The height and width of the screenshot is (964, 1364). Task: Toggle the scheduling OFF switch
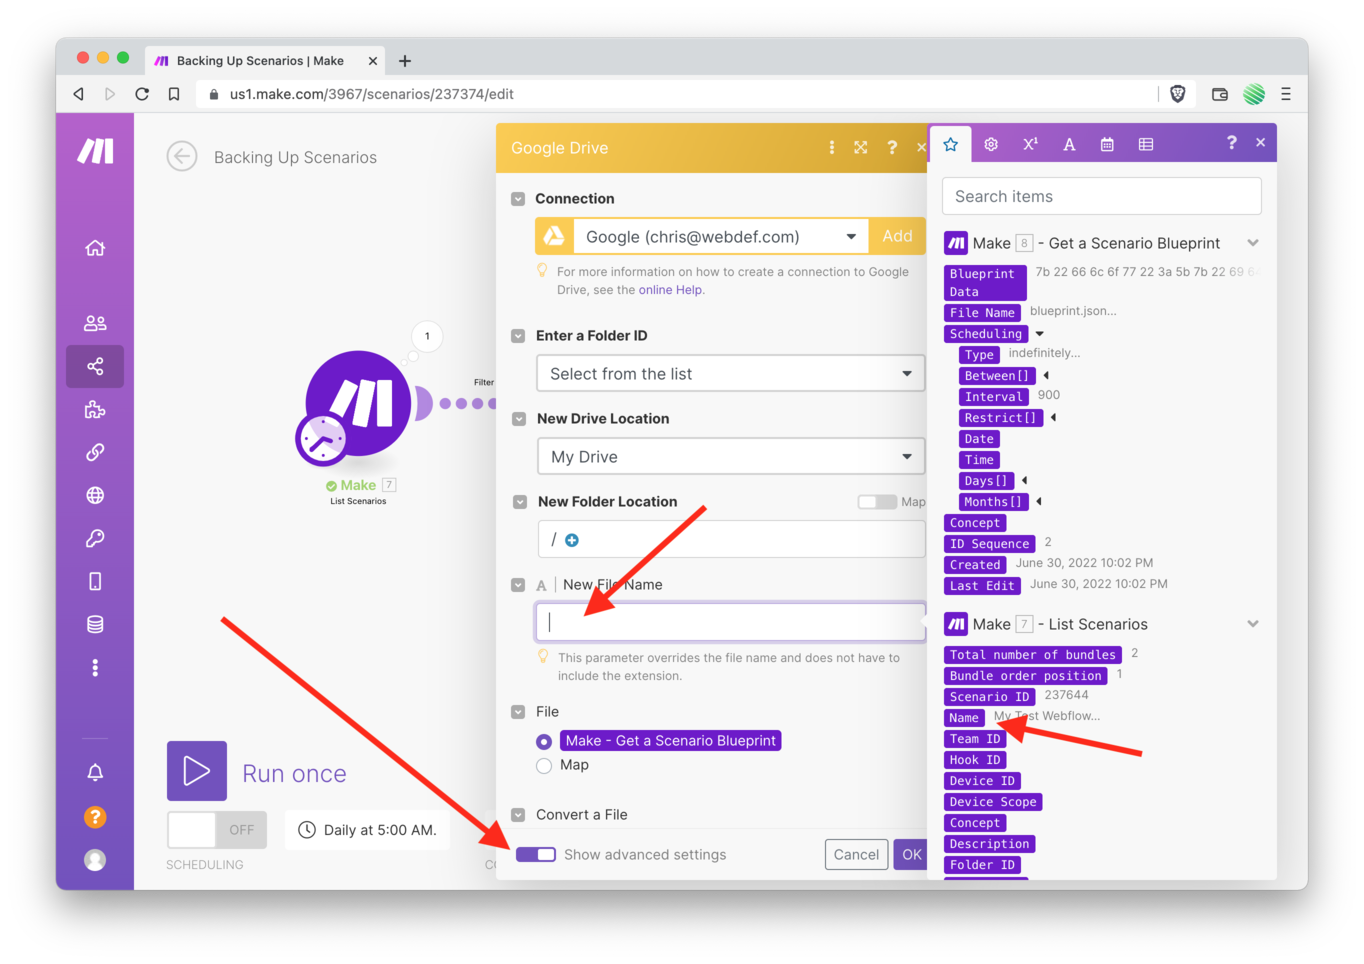click(217, 830)
